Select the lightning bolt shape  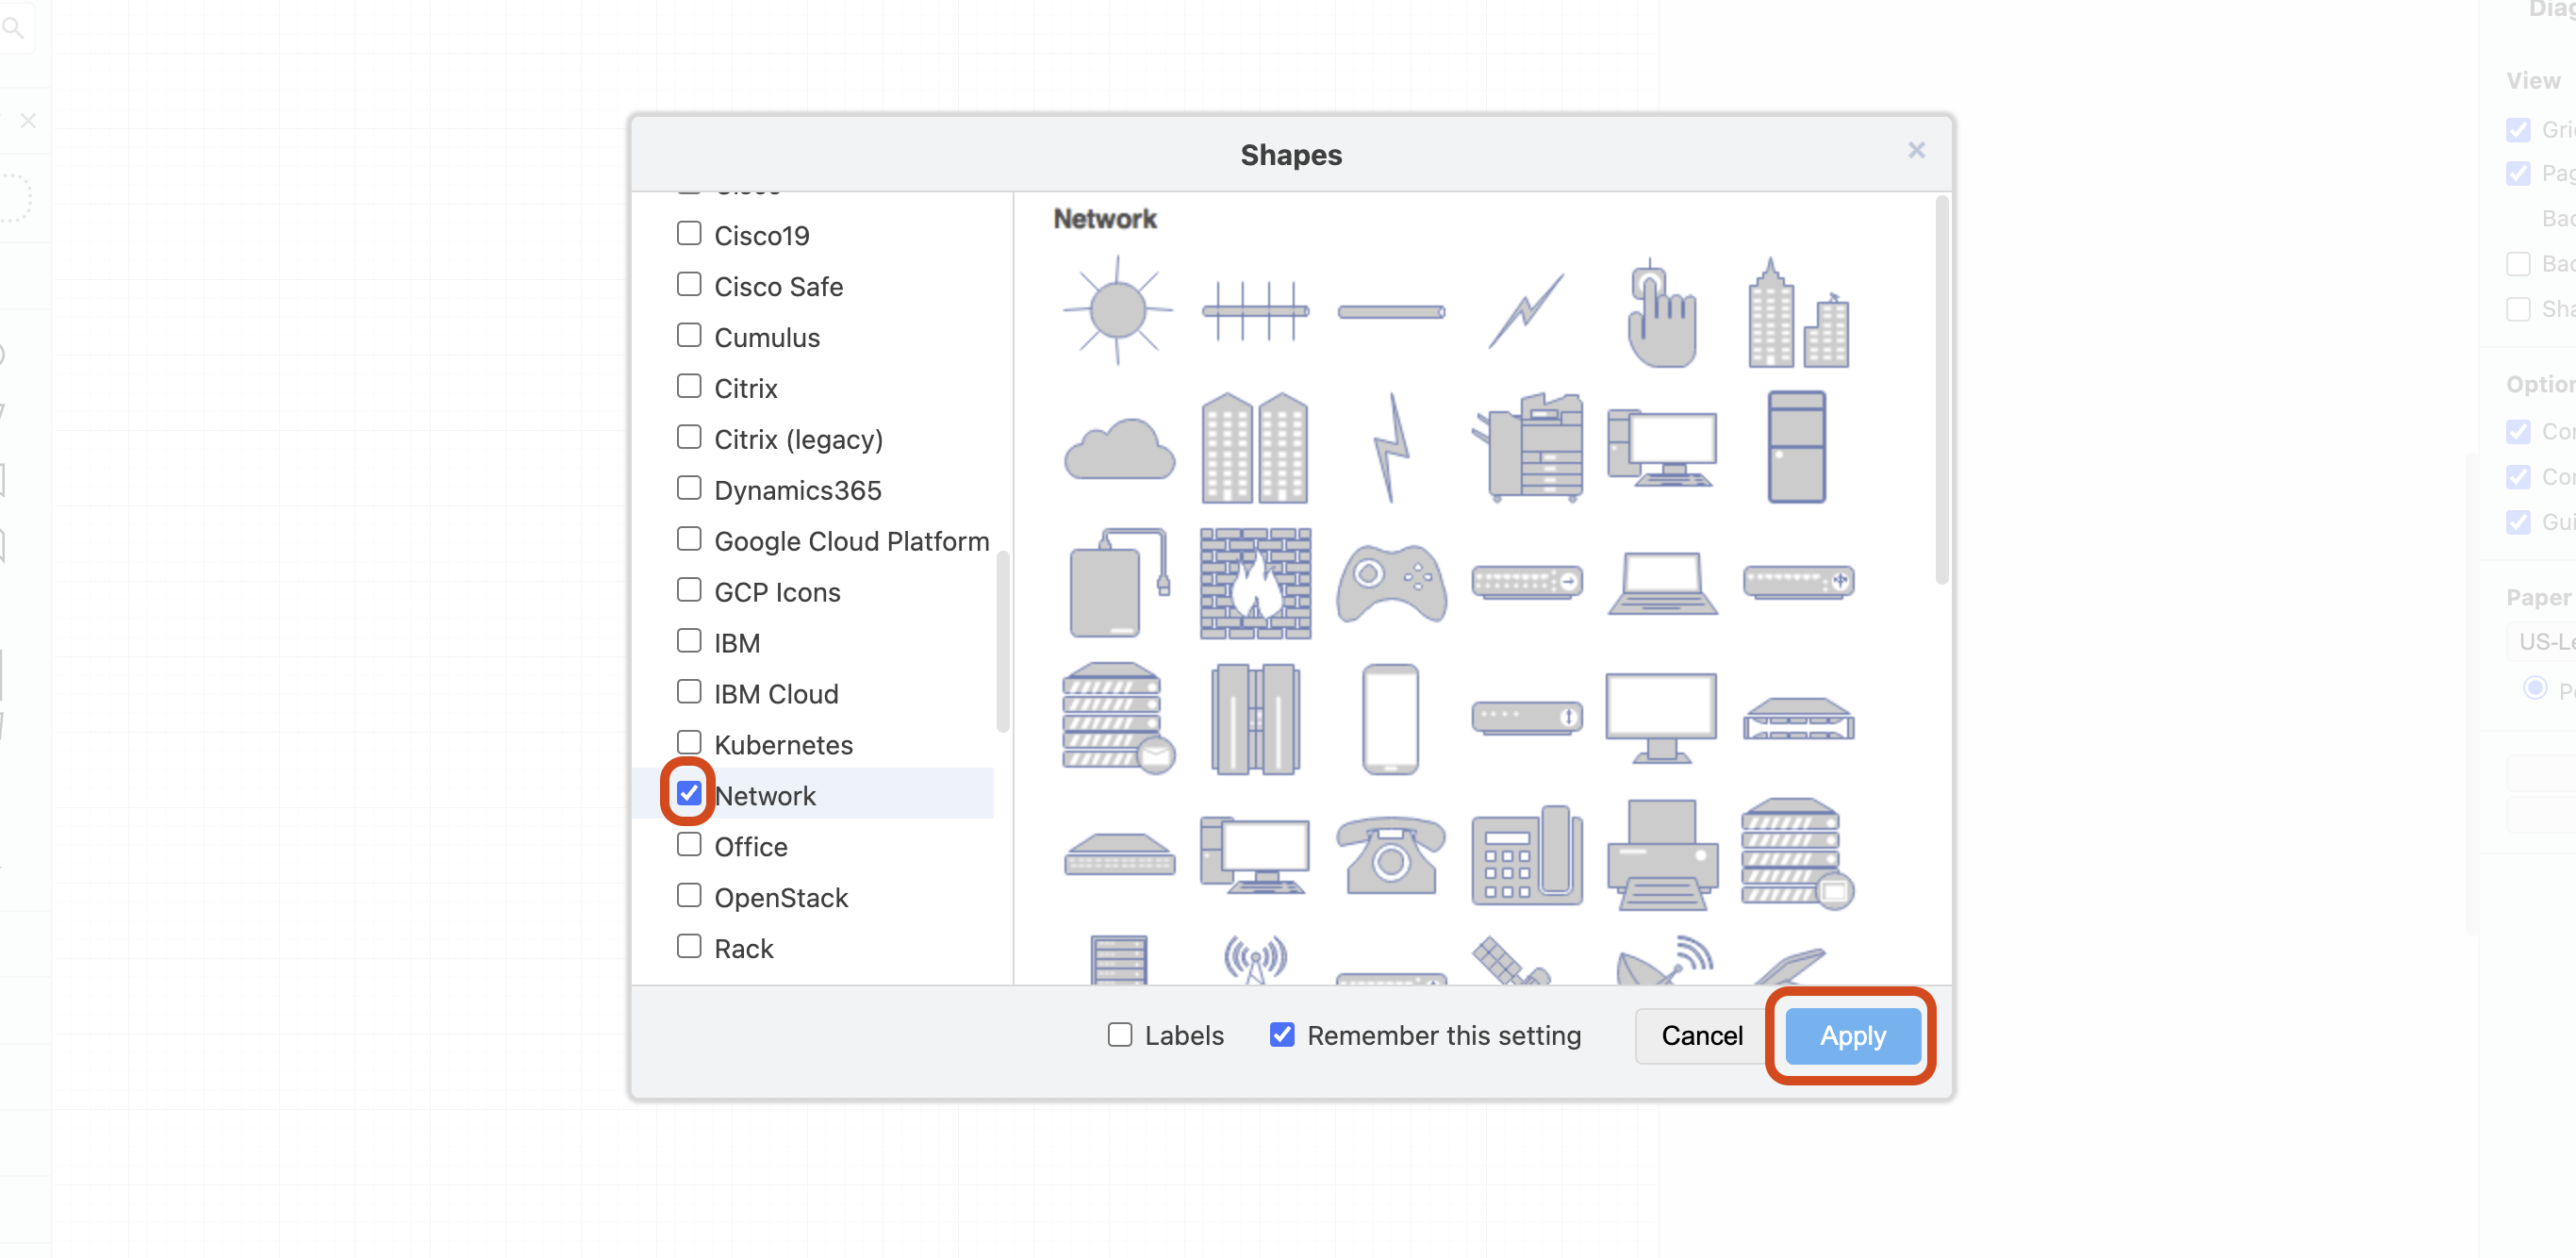[1390, 450]
